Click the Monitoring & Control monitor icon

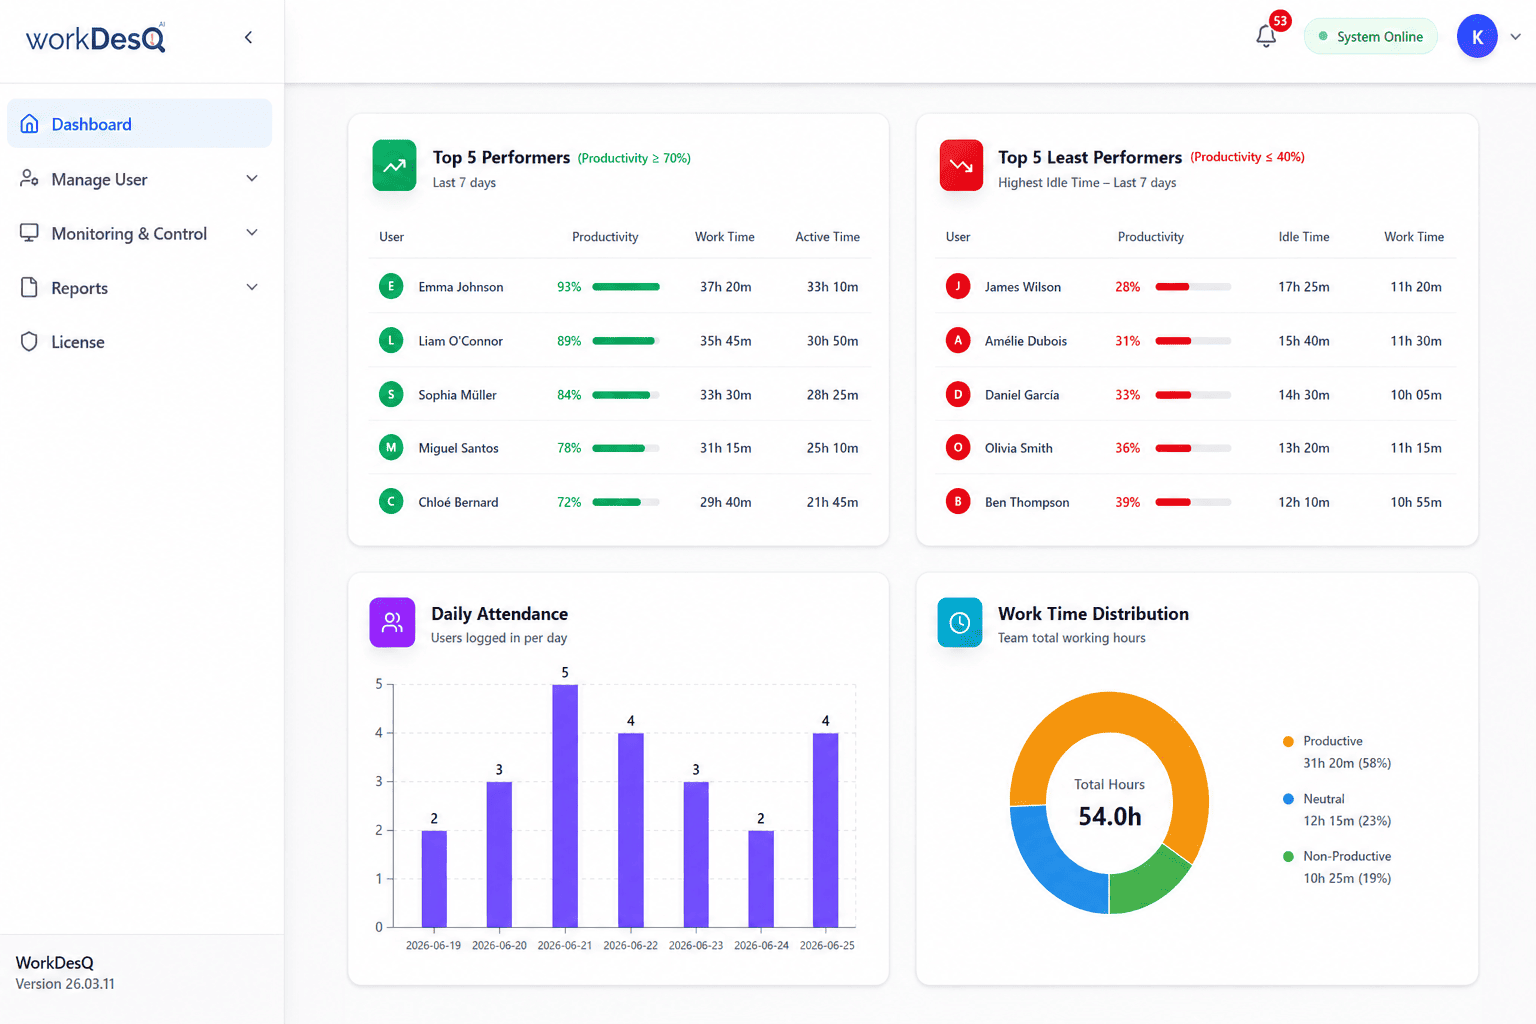pyautogui.click(x=30, y=233)
